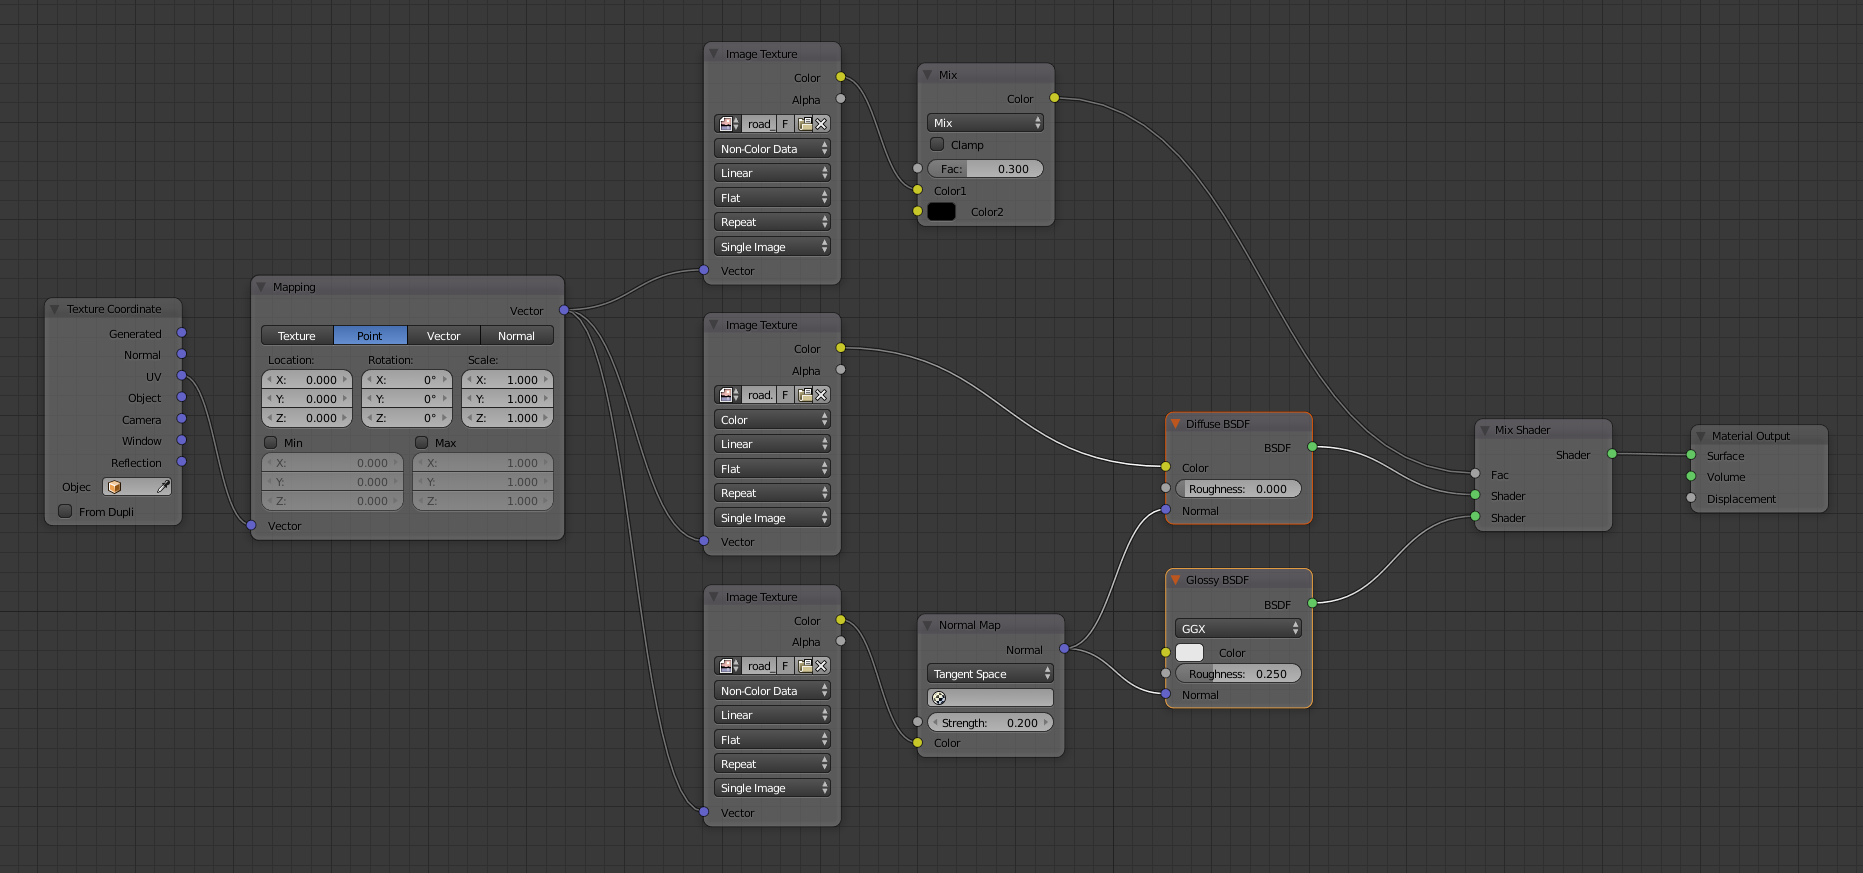Open image file in Image Texture feeding Mix

[805, 124]
